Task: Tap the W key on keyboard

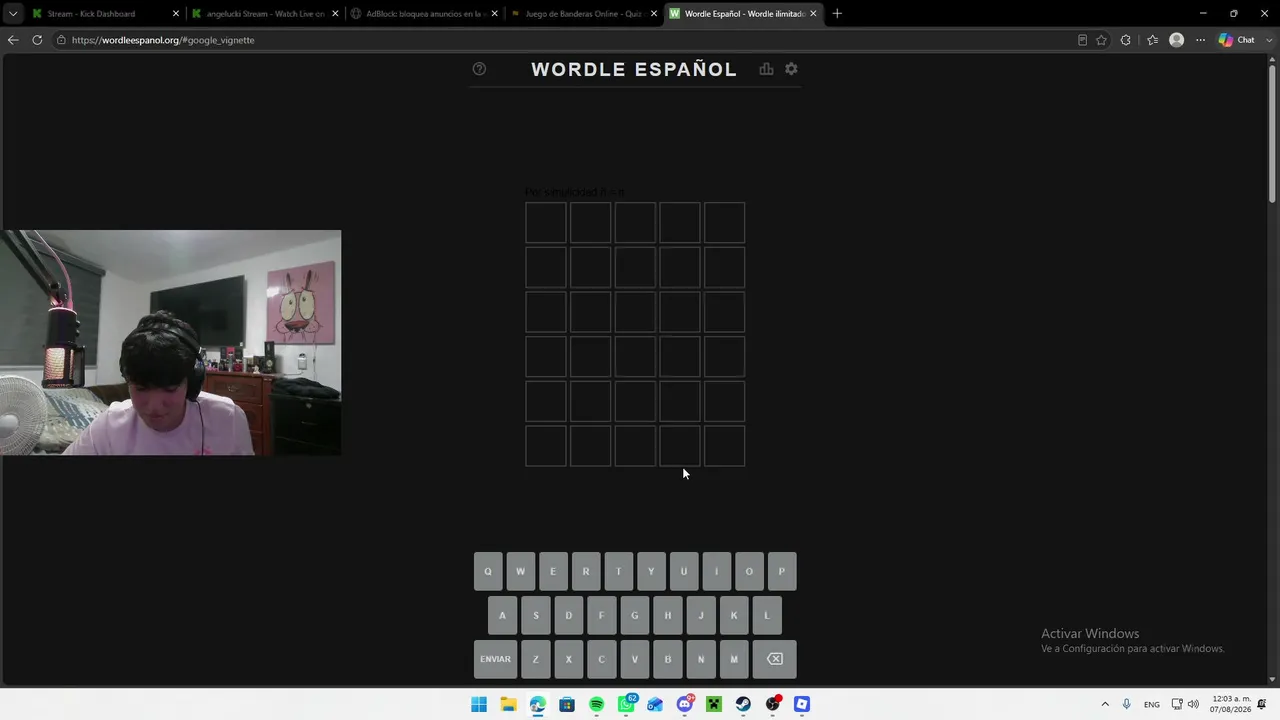Action: coord(520,572)
